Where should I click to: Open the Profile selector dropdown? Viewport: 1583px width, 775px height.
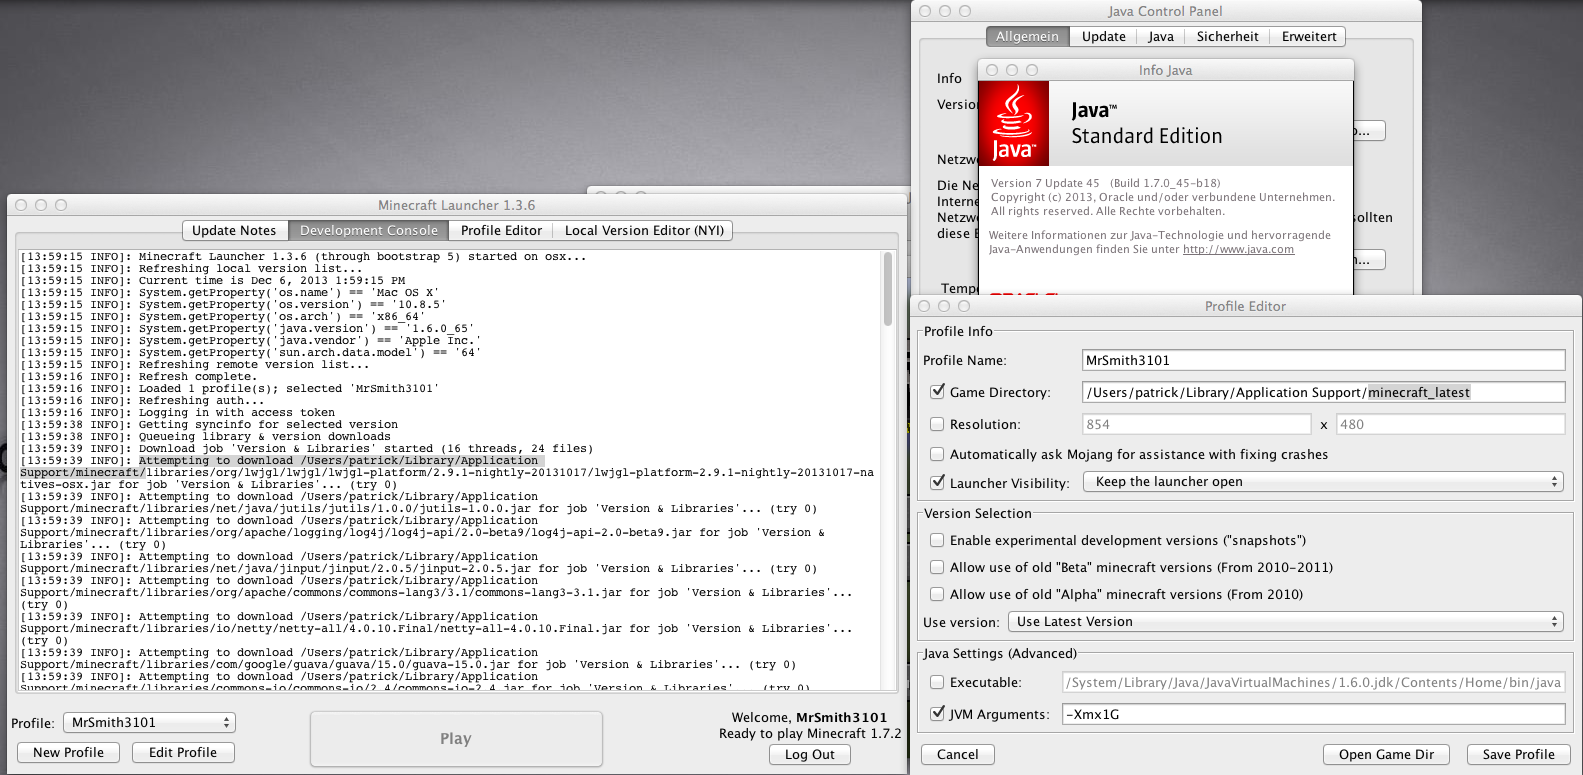[149, 722]
